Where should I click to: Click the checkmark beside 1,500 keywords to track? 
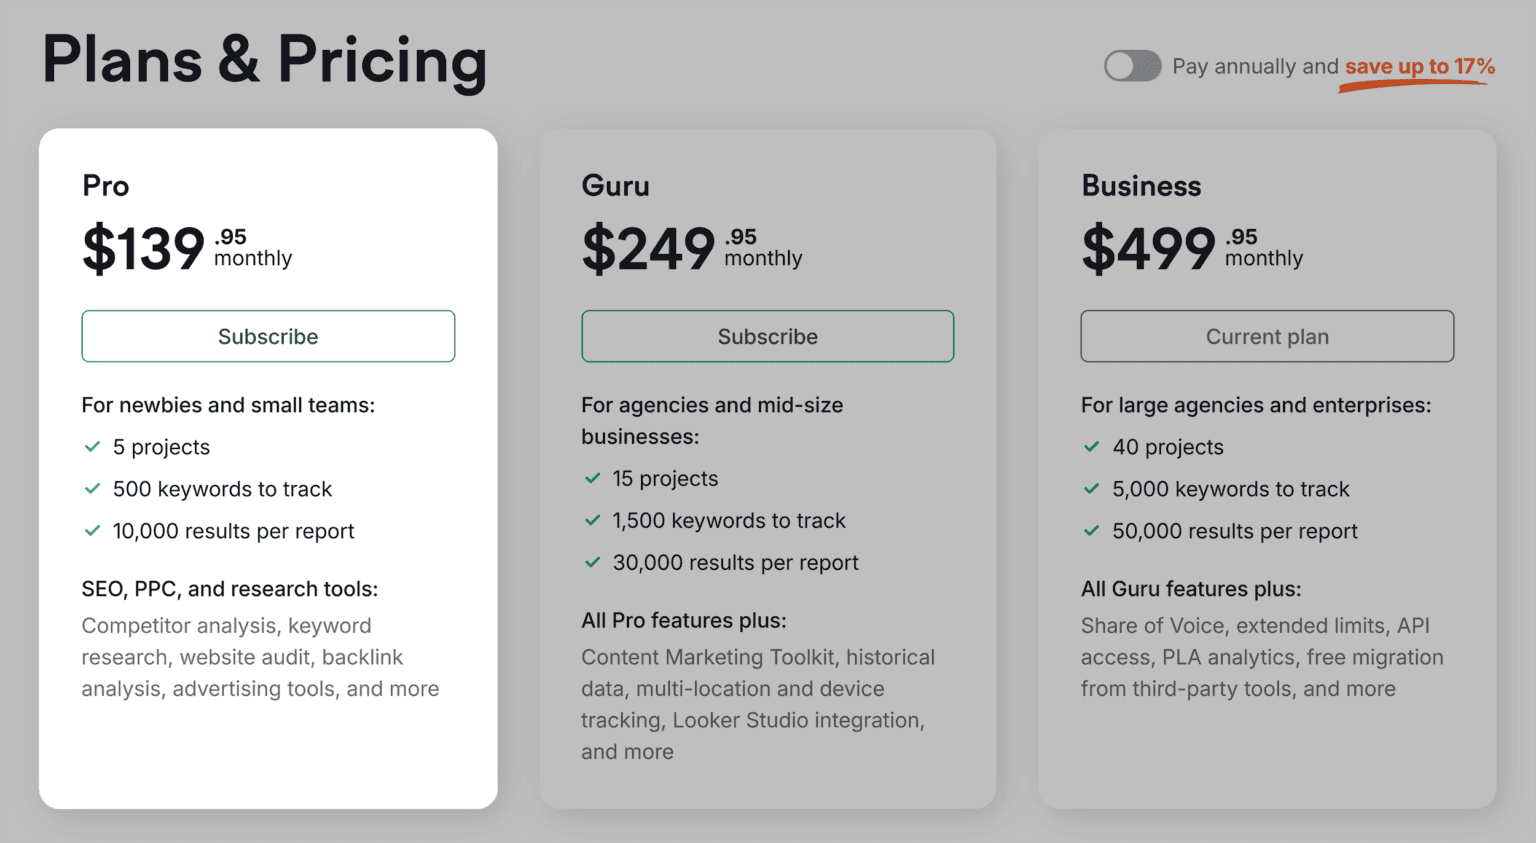592,521
